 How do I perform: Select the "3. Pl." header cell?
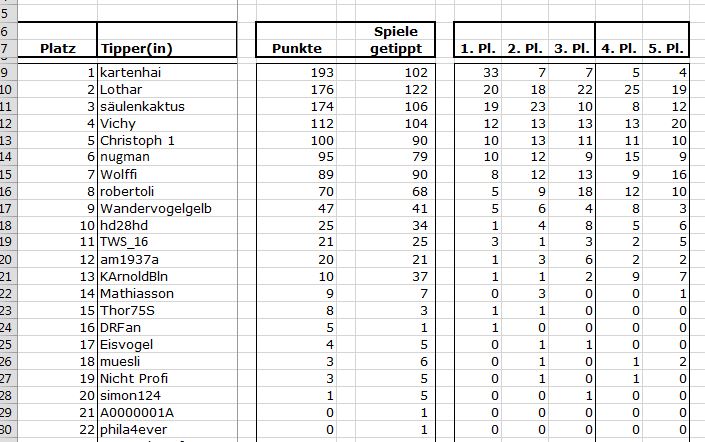pyautogui.click(x=573, y=48)
